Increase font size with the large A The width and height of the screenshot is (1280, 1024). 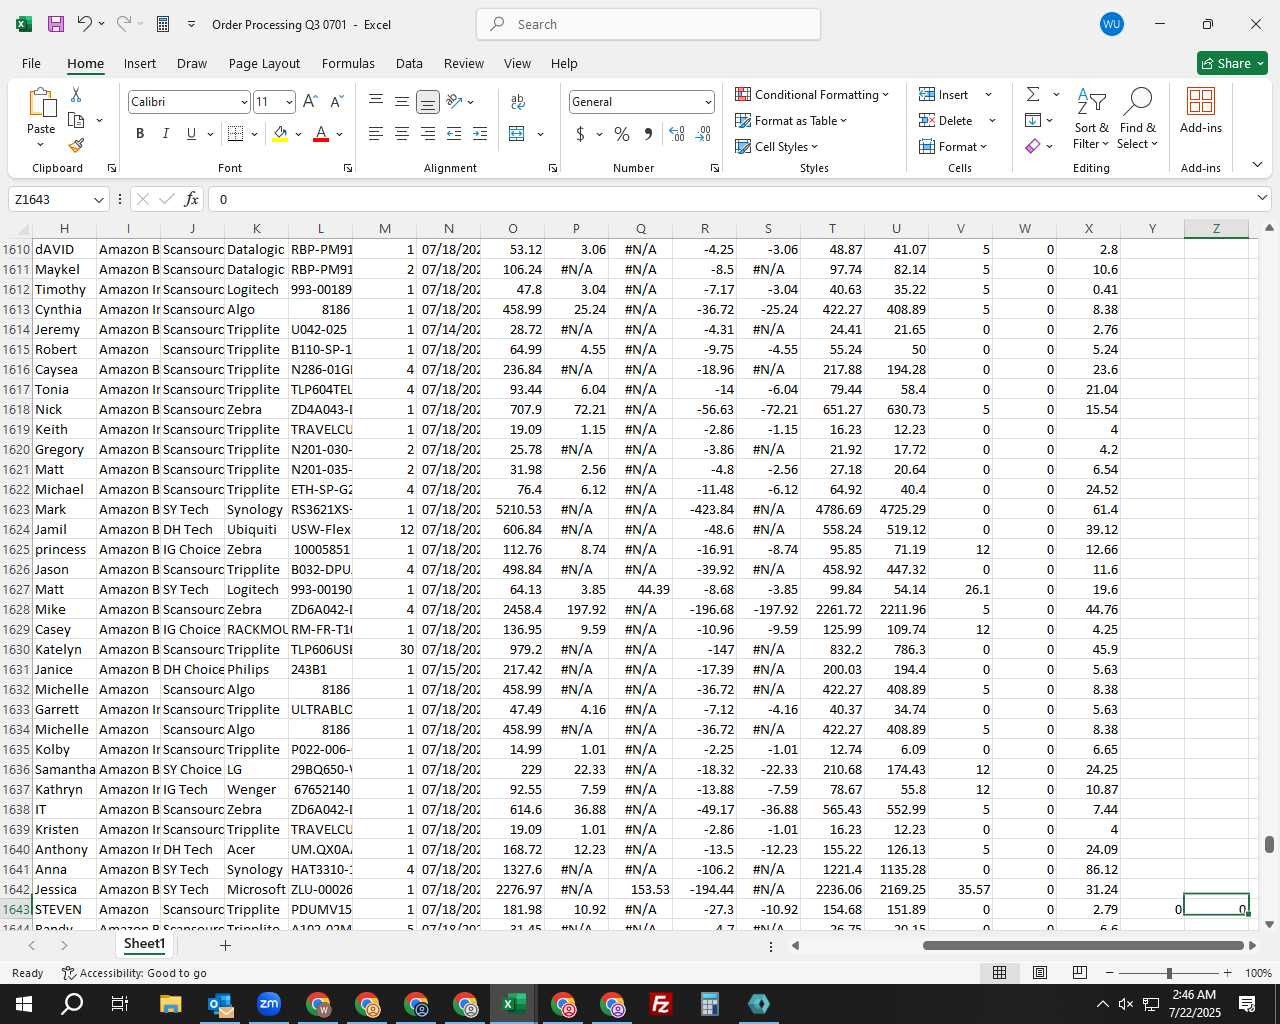pyautogui.click(x=310, y=102)
